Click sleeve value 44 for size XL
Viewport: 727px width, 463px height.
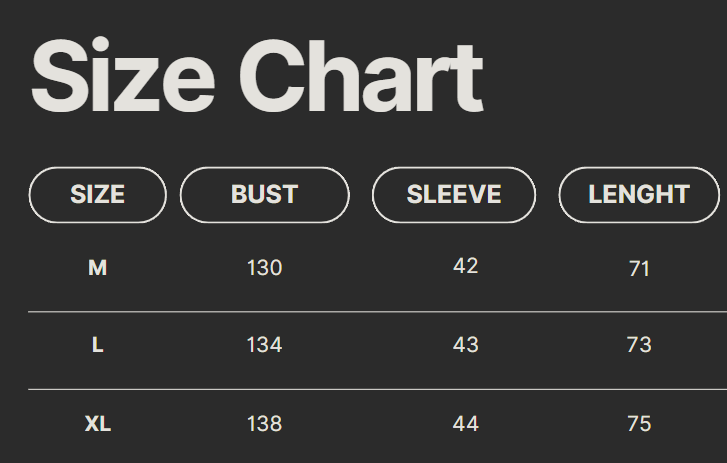point(465,424)
